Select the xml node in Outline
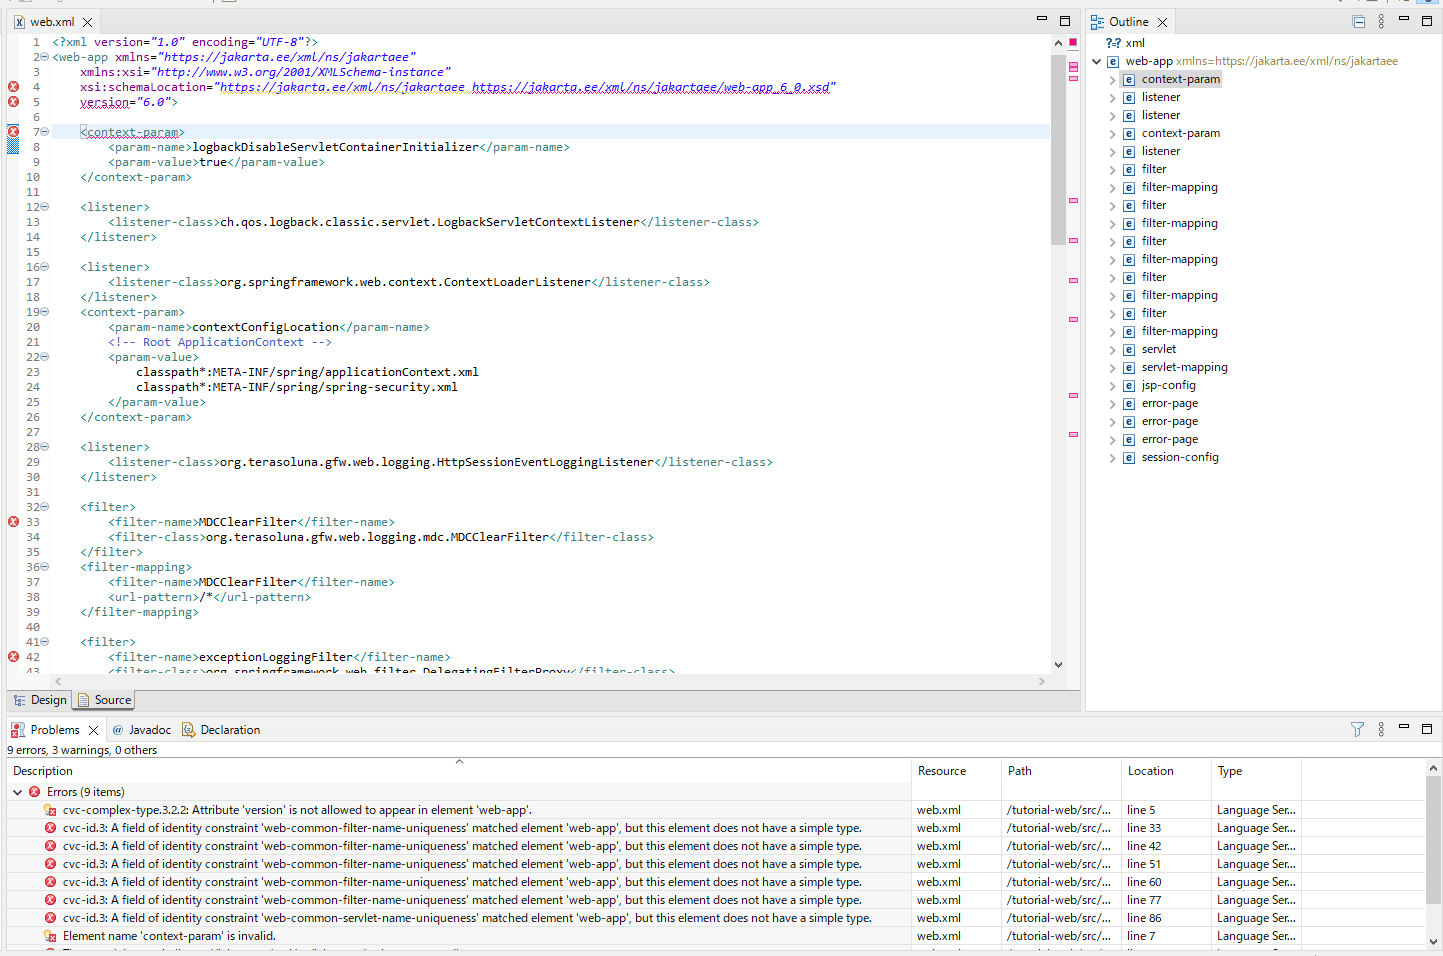Screen dimensions: 1443x956 point(1126,43)
